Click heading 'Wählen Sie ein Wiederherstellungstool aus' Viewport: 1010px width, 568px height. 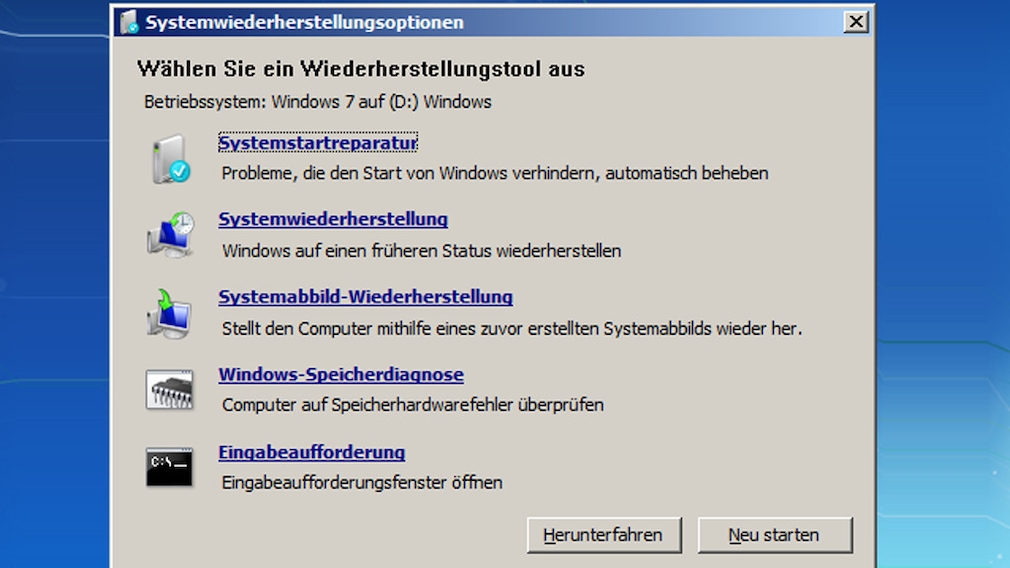(361, 69)
